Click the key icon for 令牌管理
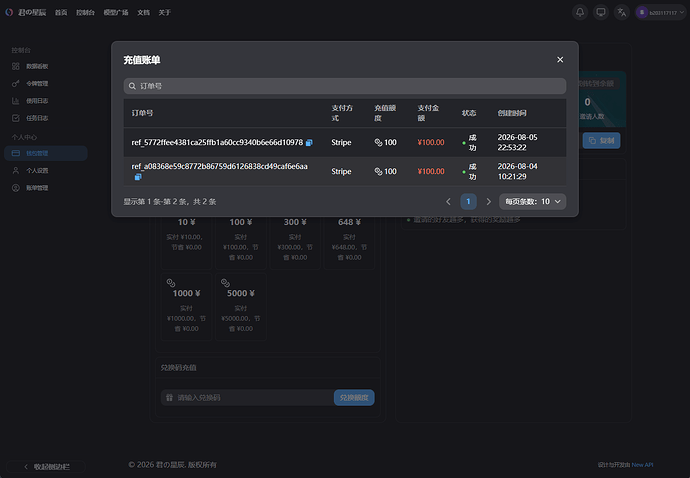The height and width of the screenshot is (478, 690). point(16,84)
